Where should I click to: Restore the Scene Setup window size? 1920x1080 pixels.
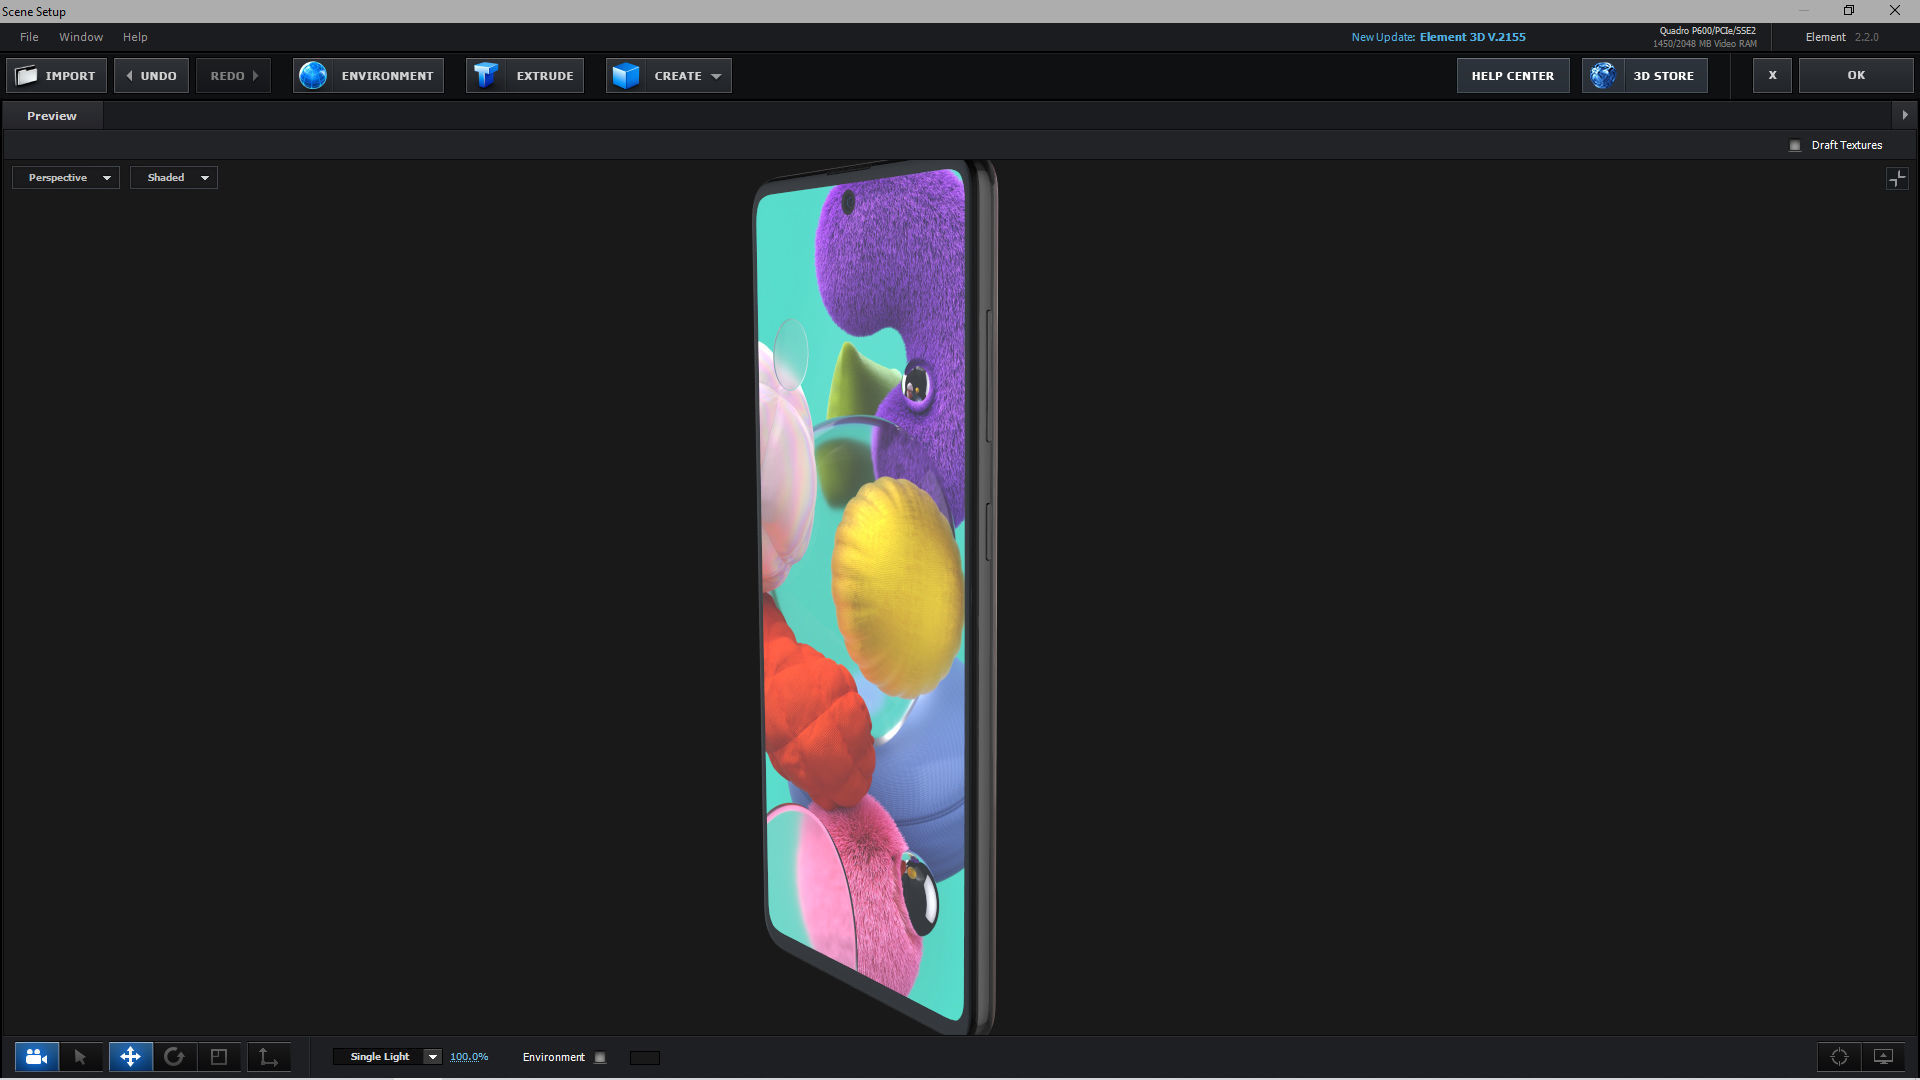point(1849,10)
